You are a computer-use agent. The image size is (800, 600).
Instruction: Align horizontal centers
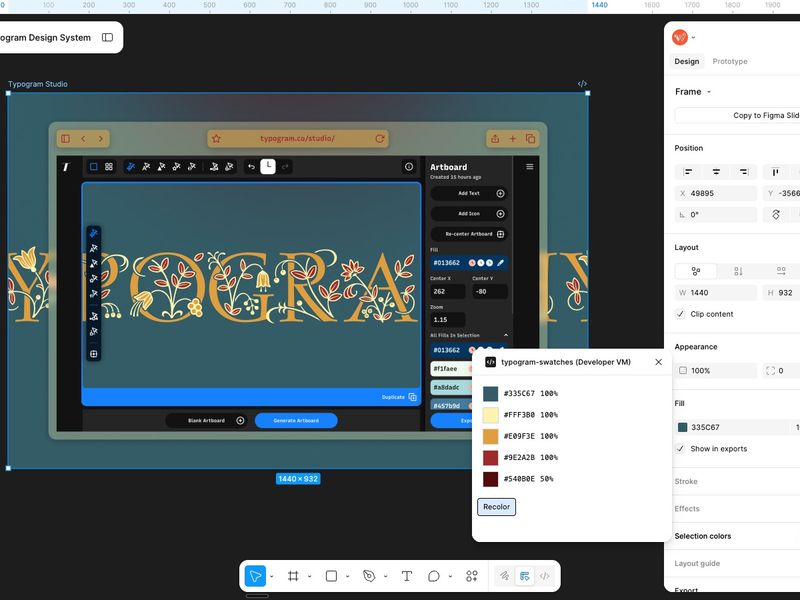716,172
